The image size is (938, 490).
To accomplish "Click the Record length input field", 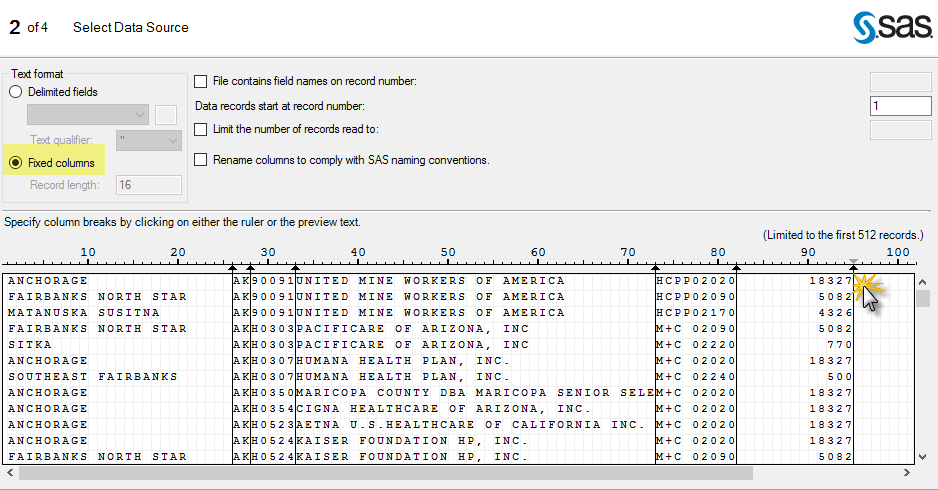I will [x=149, y=185].
